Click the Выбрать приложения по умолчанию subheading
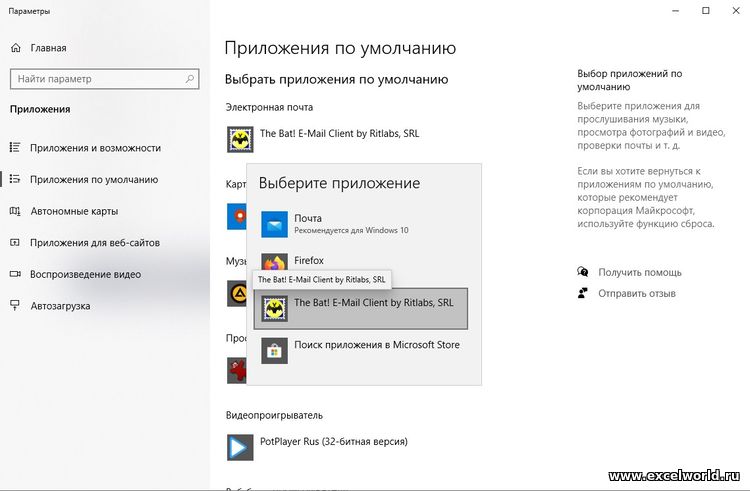The image size is (750, 491). [x=336, y=79]
